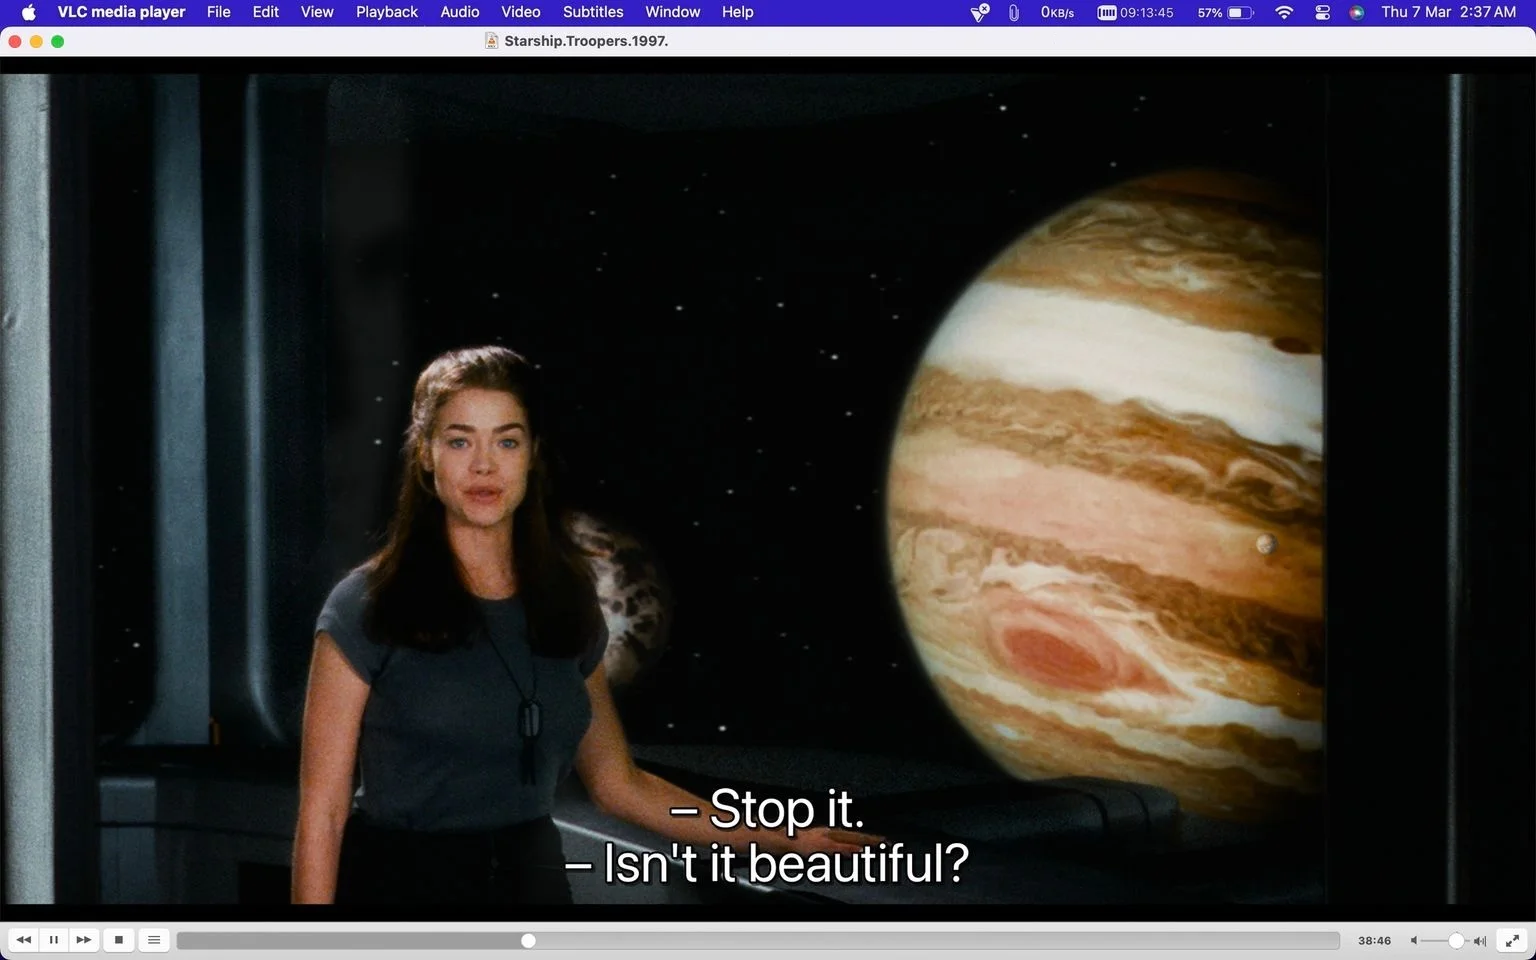Image resolution: width=1536 pixels, height=960 pixels.
Task: Click the Starship.Troopers.1997. window title text
Action: coord(586,41)
